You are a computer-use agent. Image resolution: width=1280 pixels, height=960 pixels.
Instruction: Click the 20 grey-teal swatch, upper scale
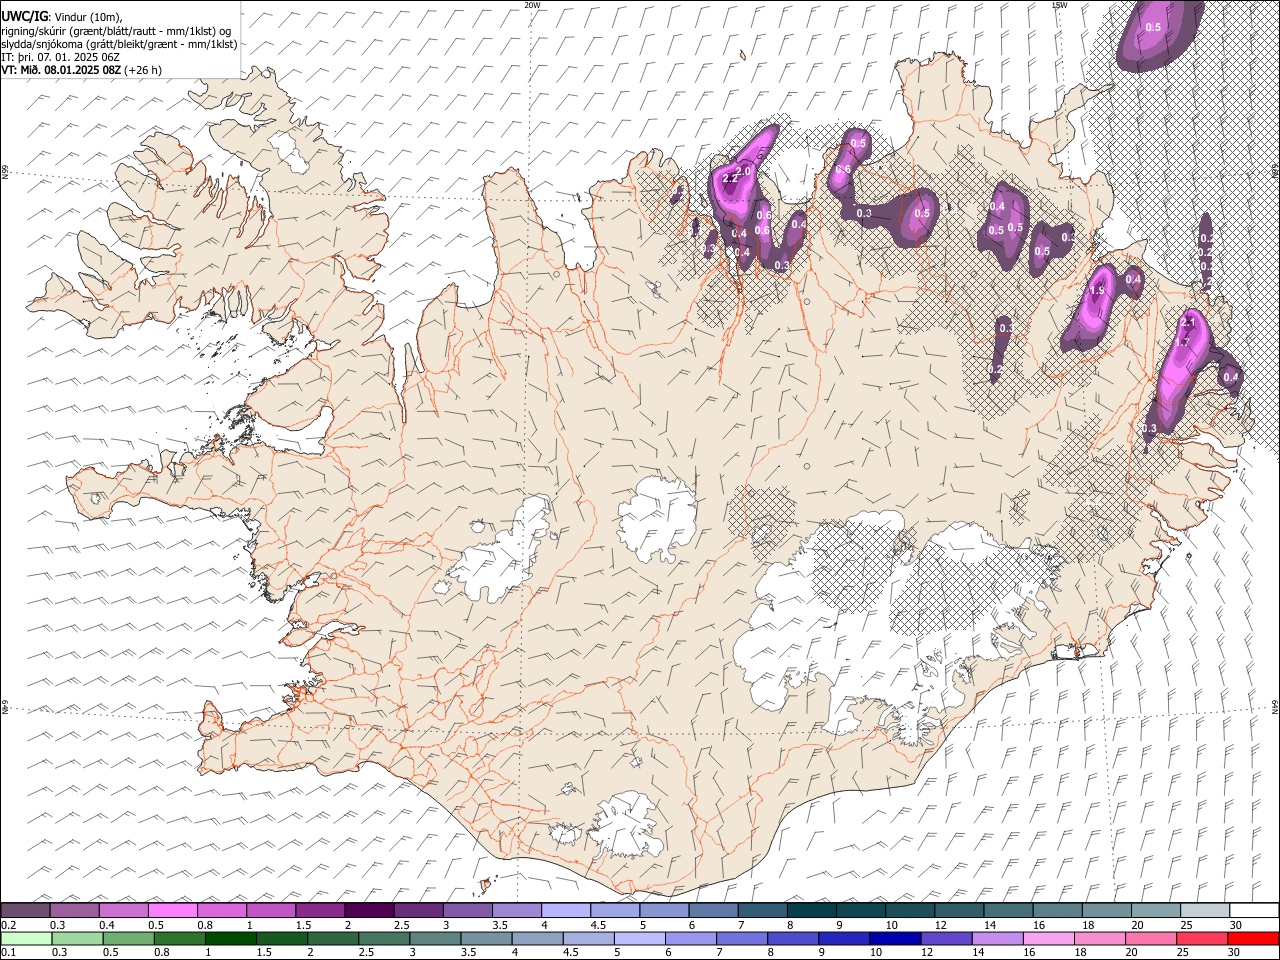pyautogui.click(x=1156, y=911)
